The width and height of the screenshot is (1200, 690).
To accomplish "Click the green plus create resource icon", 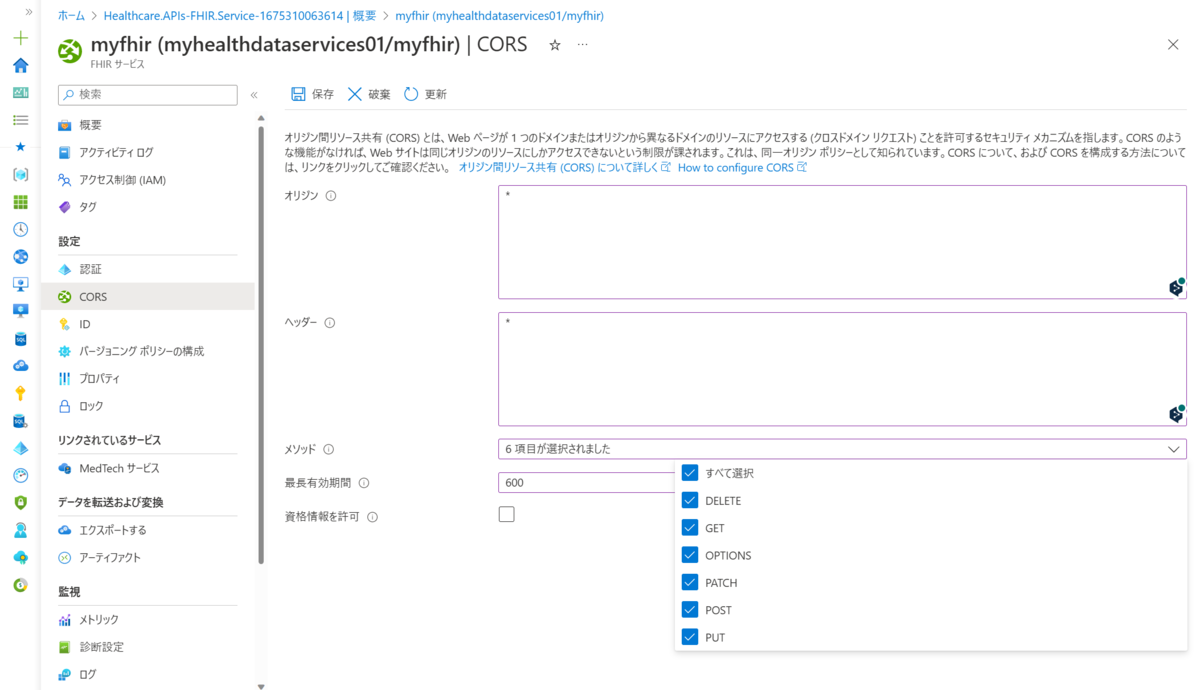I will 20,38.
